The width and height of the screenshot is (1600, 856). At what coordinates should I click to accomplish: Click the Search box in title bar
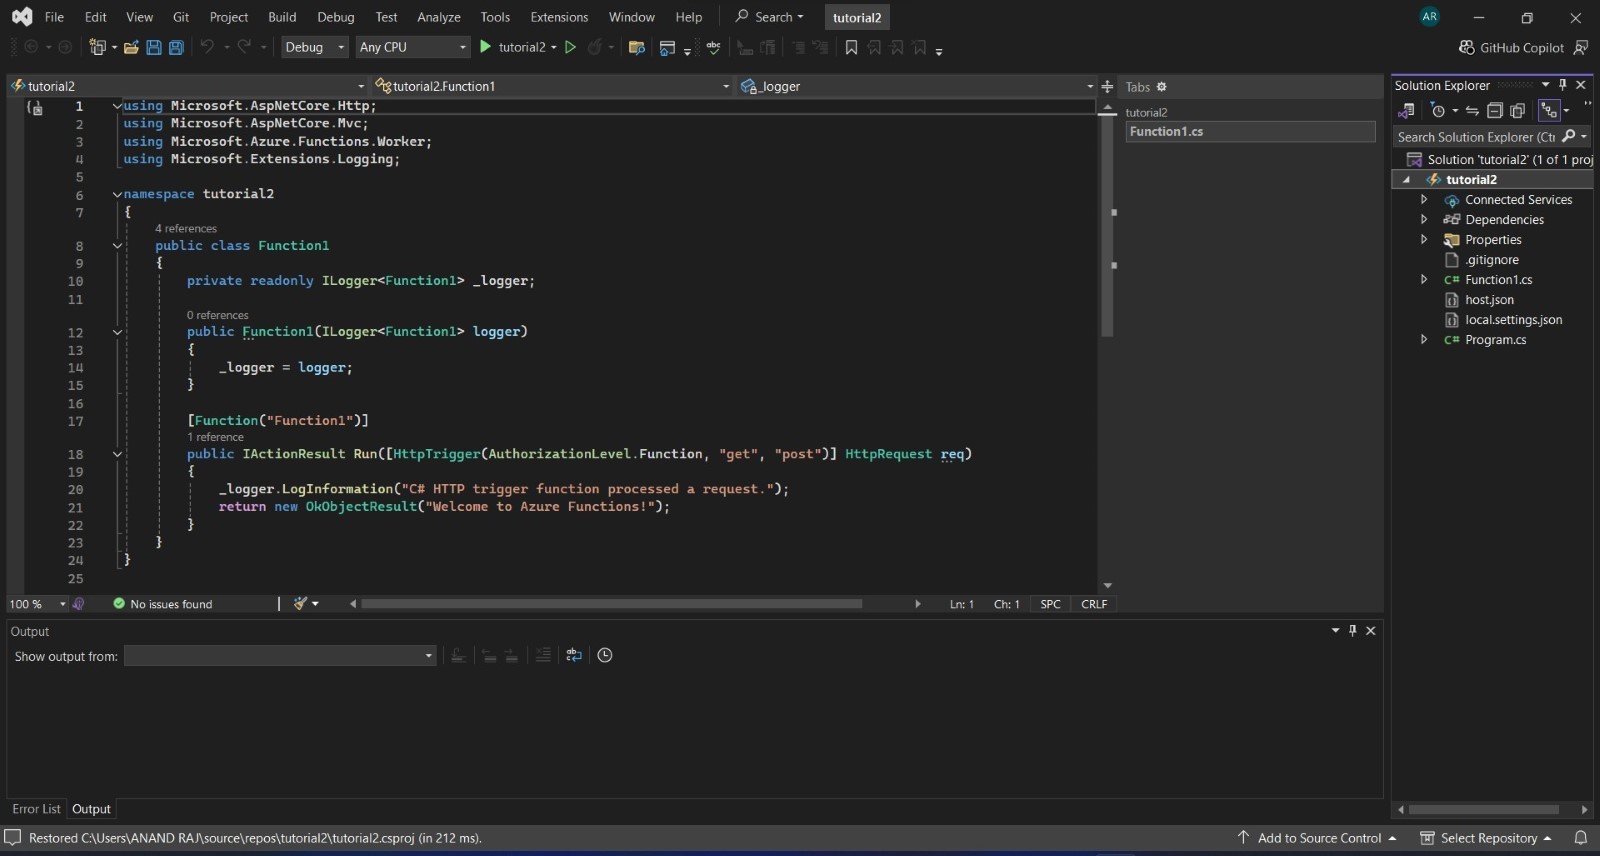pos(770,17)
